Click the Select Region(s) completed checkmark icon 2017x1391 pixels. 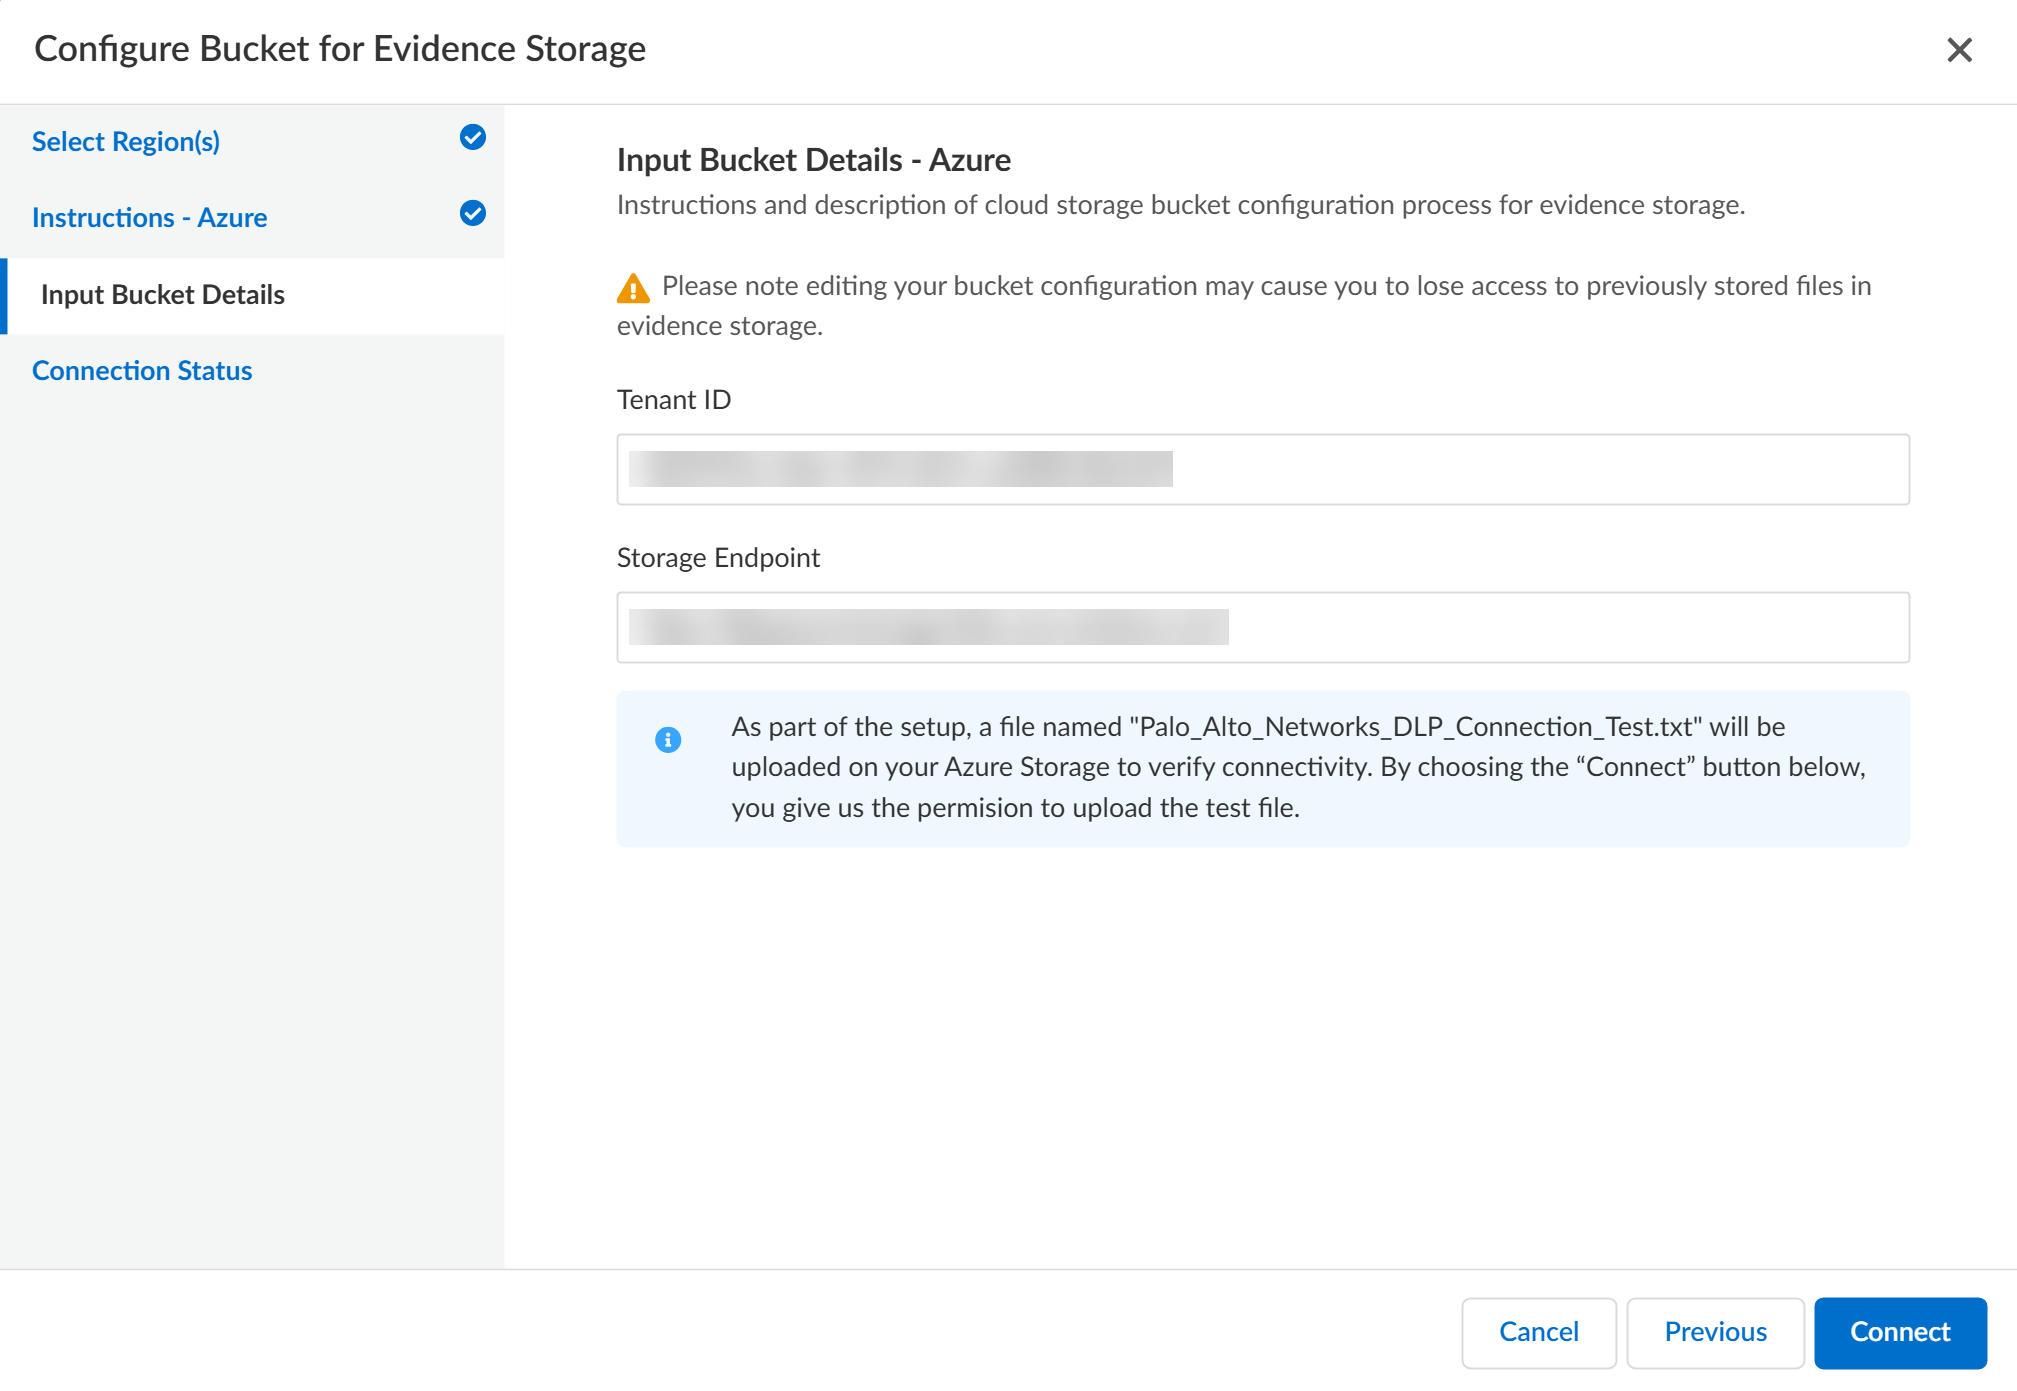click(x=473, y=138)
